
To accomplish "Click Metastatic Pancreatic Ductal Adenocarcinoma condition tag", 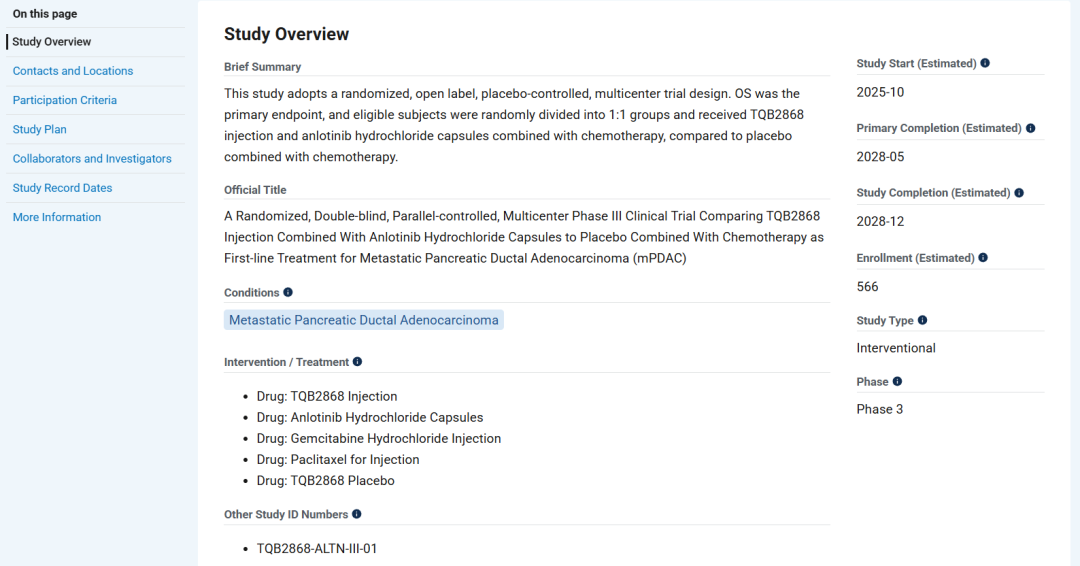I will (x=363, y=320).
